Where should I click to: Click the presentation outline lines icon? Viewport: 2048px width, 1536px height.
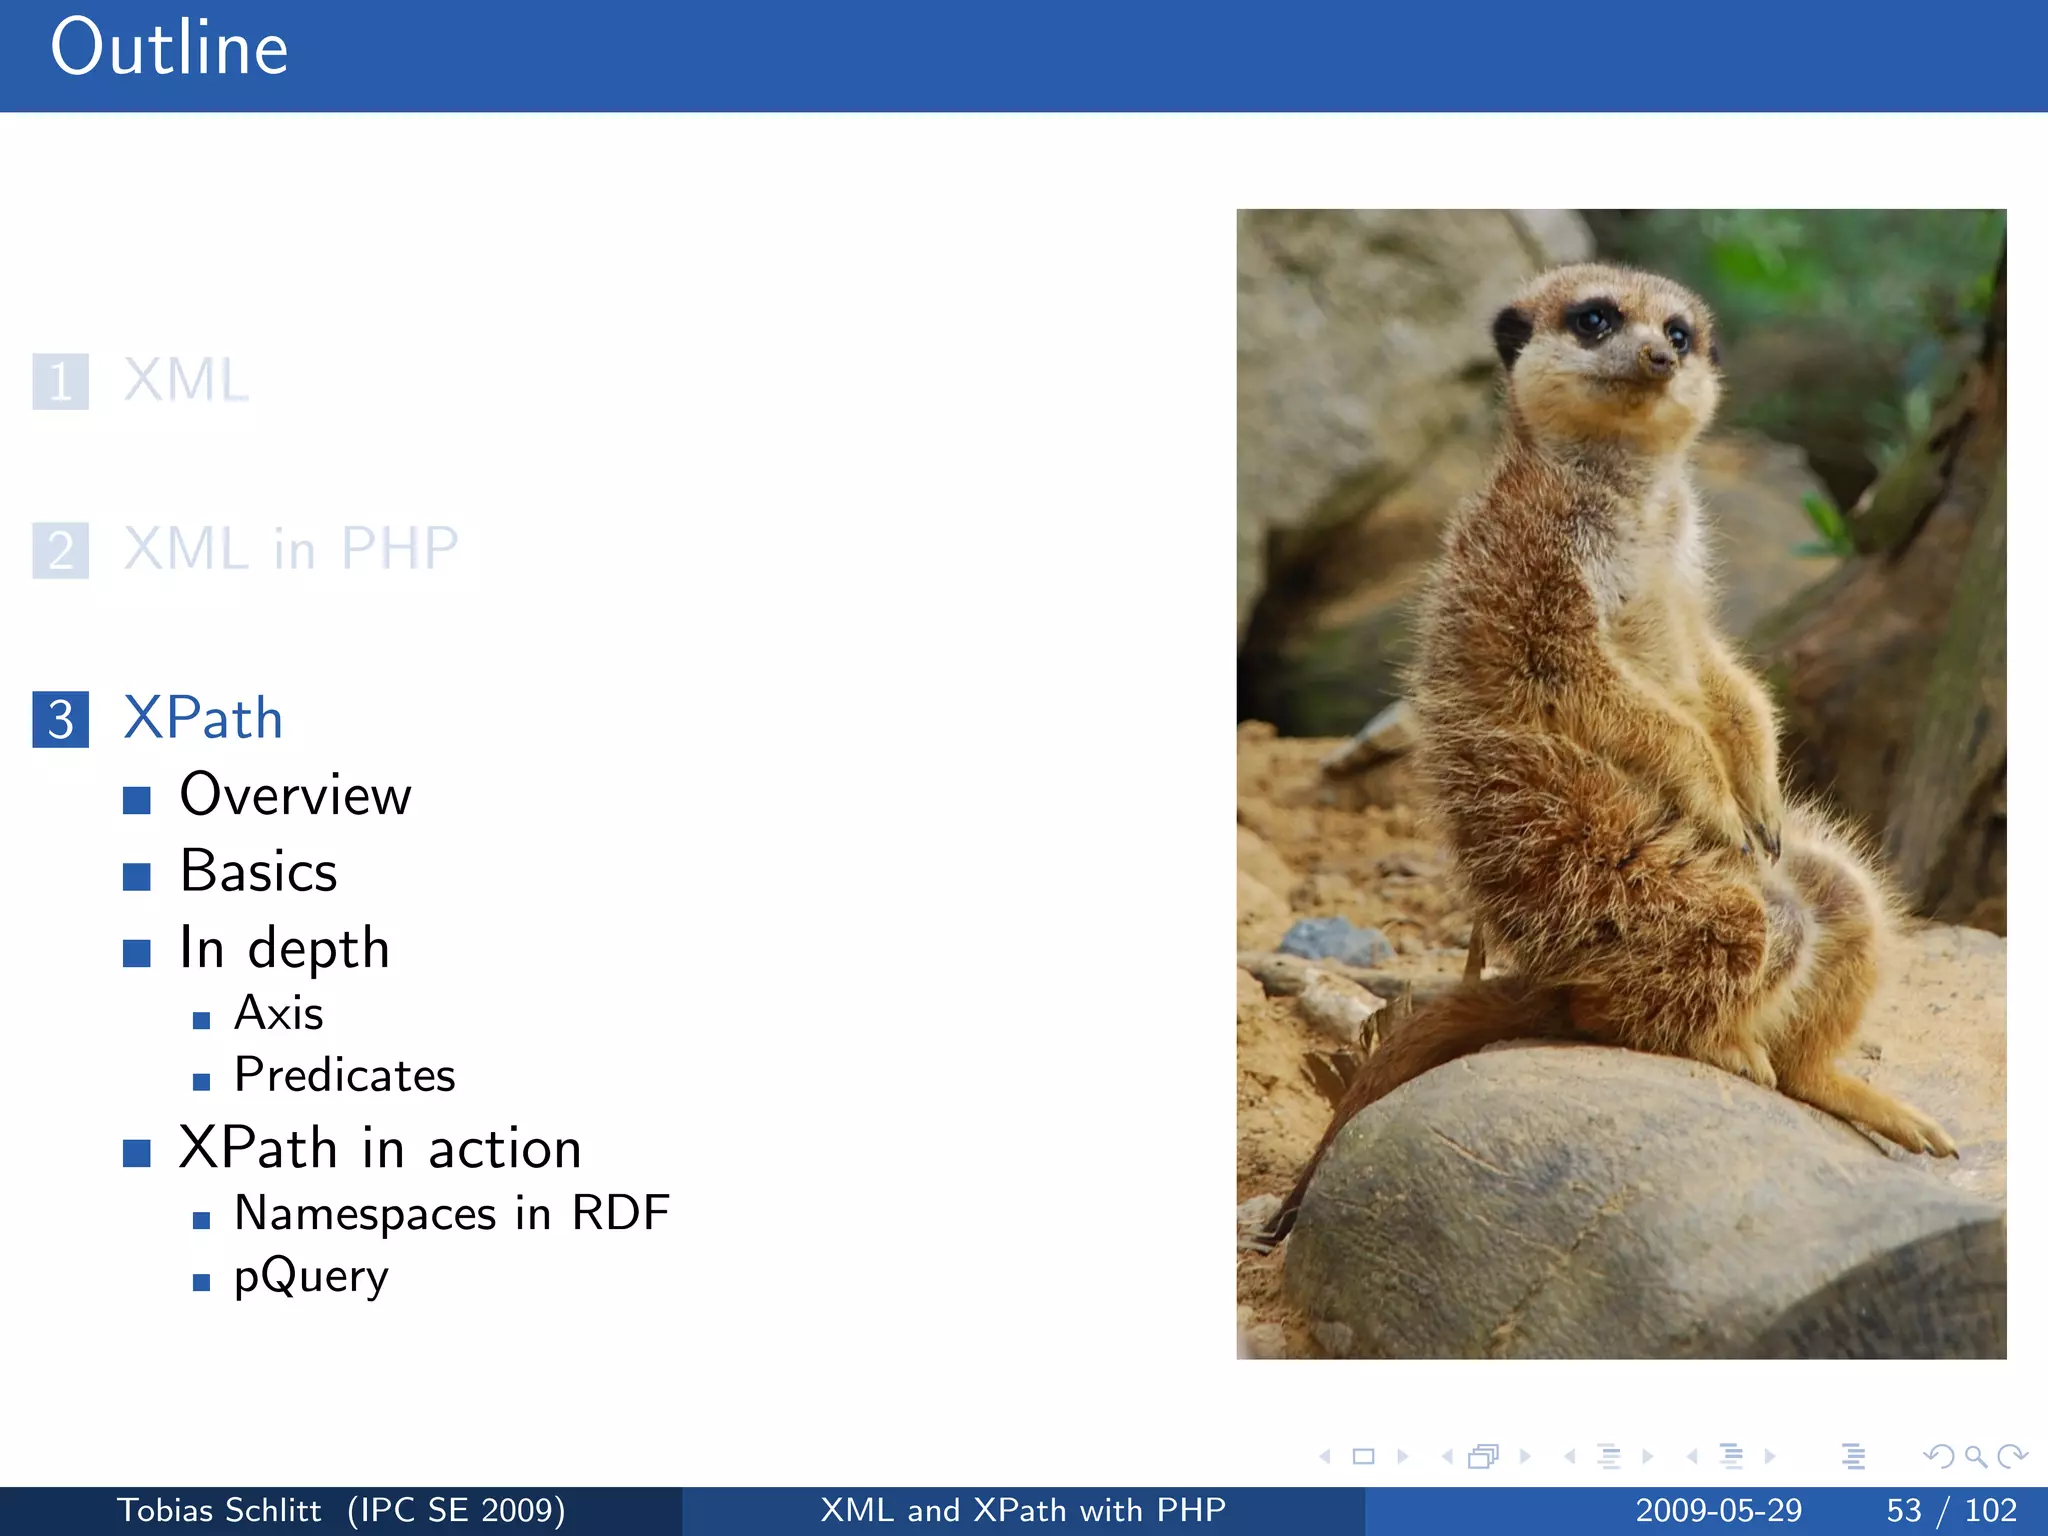pos(1853,1457)
